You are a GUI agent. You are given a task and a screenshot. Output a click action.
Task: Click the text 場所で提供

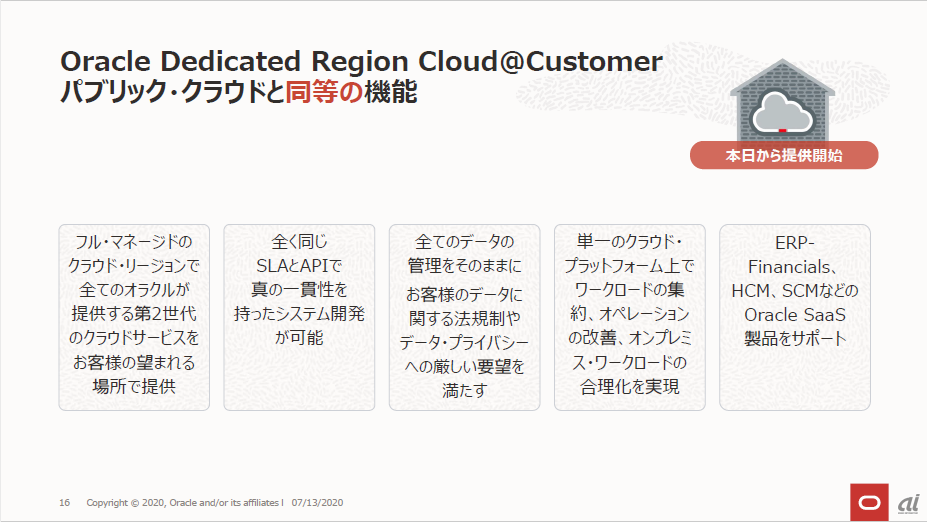134,386
